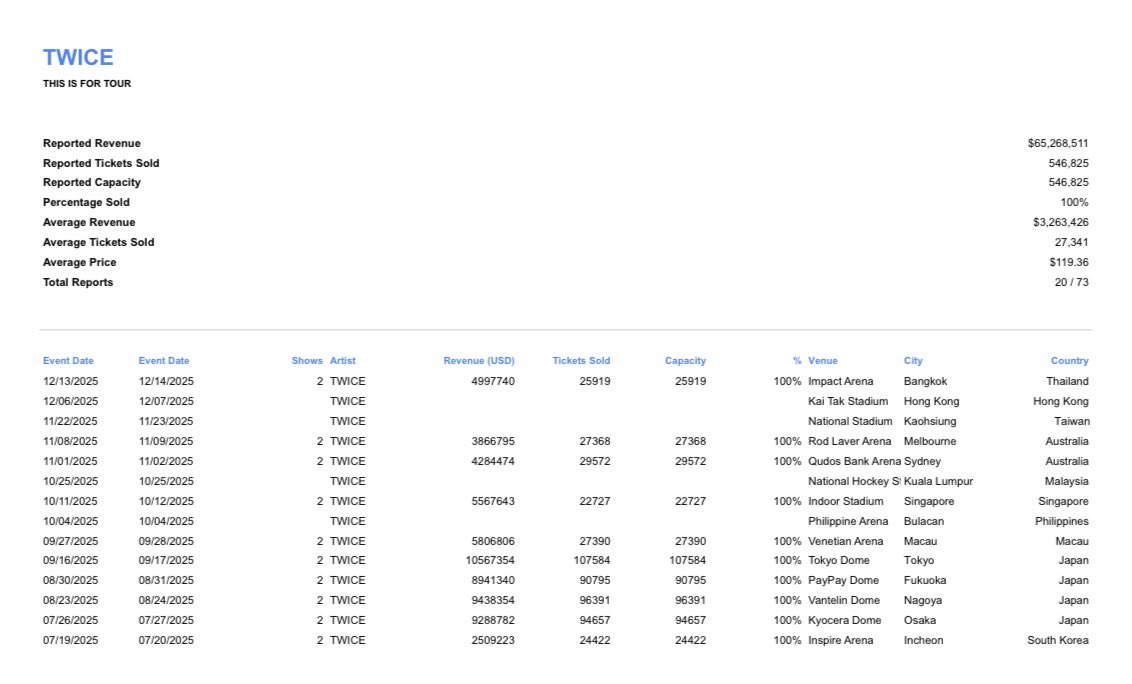The width and height of the screenshot is (1132, 684).
Task: Click the Osaka city cell
Action: tap(920, 620)
